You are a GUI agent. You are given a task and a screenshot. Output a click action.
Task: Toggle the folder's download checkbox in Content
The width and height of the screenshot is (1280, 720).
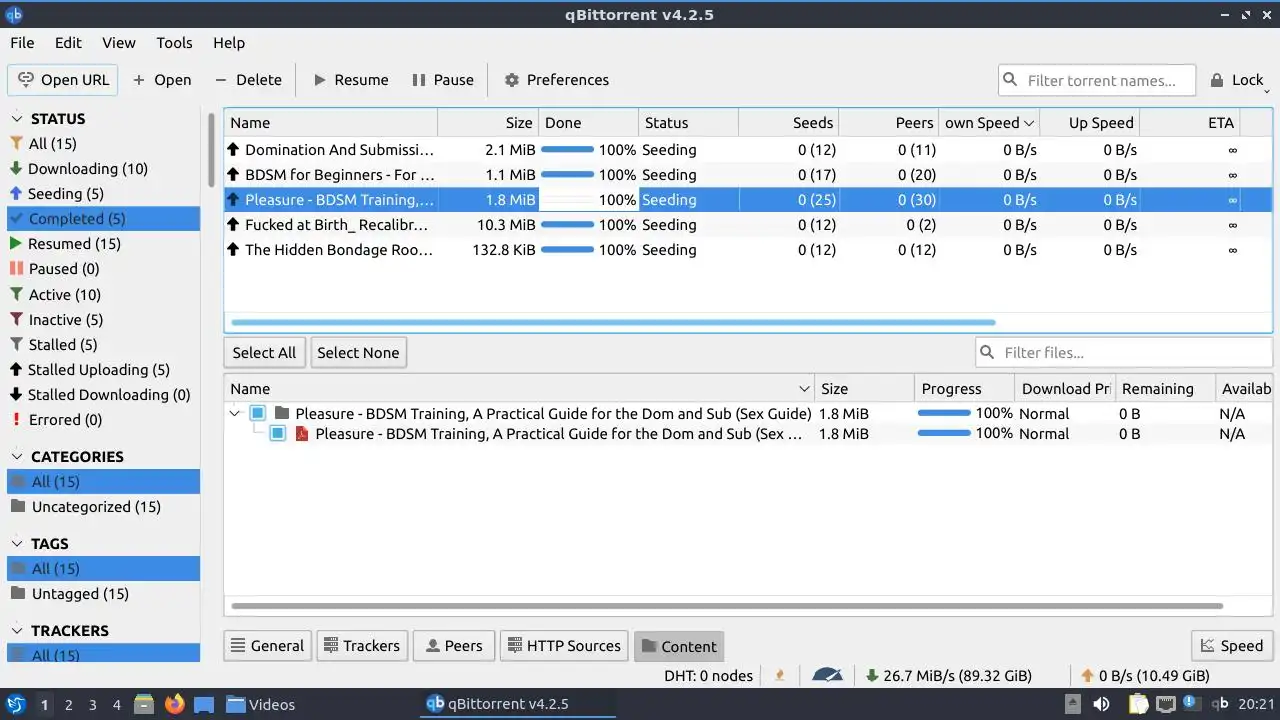(258, 413)
